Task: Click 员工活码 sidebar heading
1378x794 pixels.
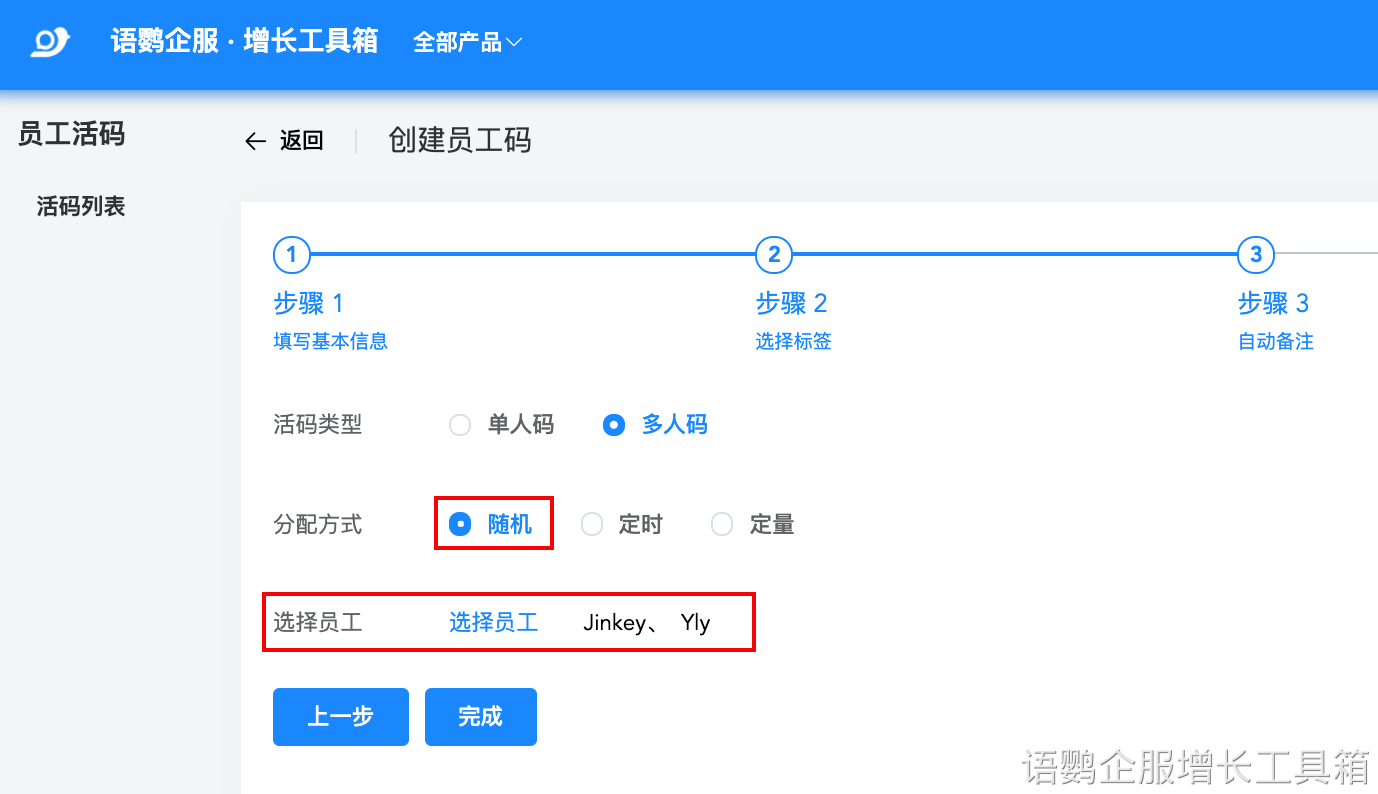Action: click(72, 134)
